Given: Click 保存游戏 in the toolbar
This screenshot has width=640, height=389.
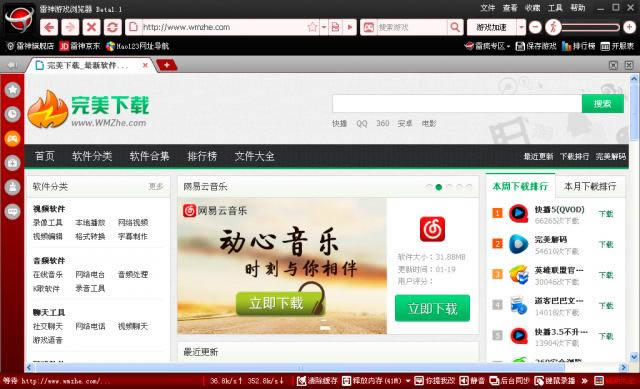Looking at the screenshot, I should (x=536, y=46).
